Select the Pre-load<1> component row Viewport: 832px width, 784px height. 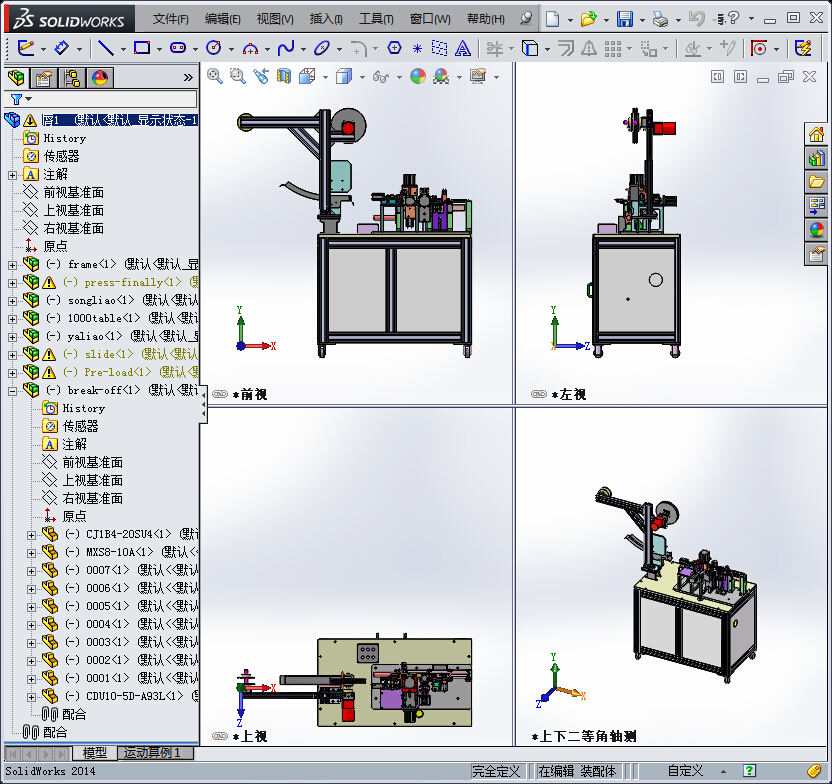click(110, 372)
